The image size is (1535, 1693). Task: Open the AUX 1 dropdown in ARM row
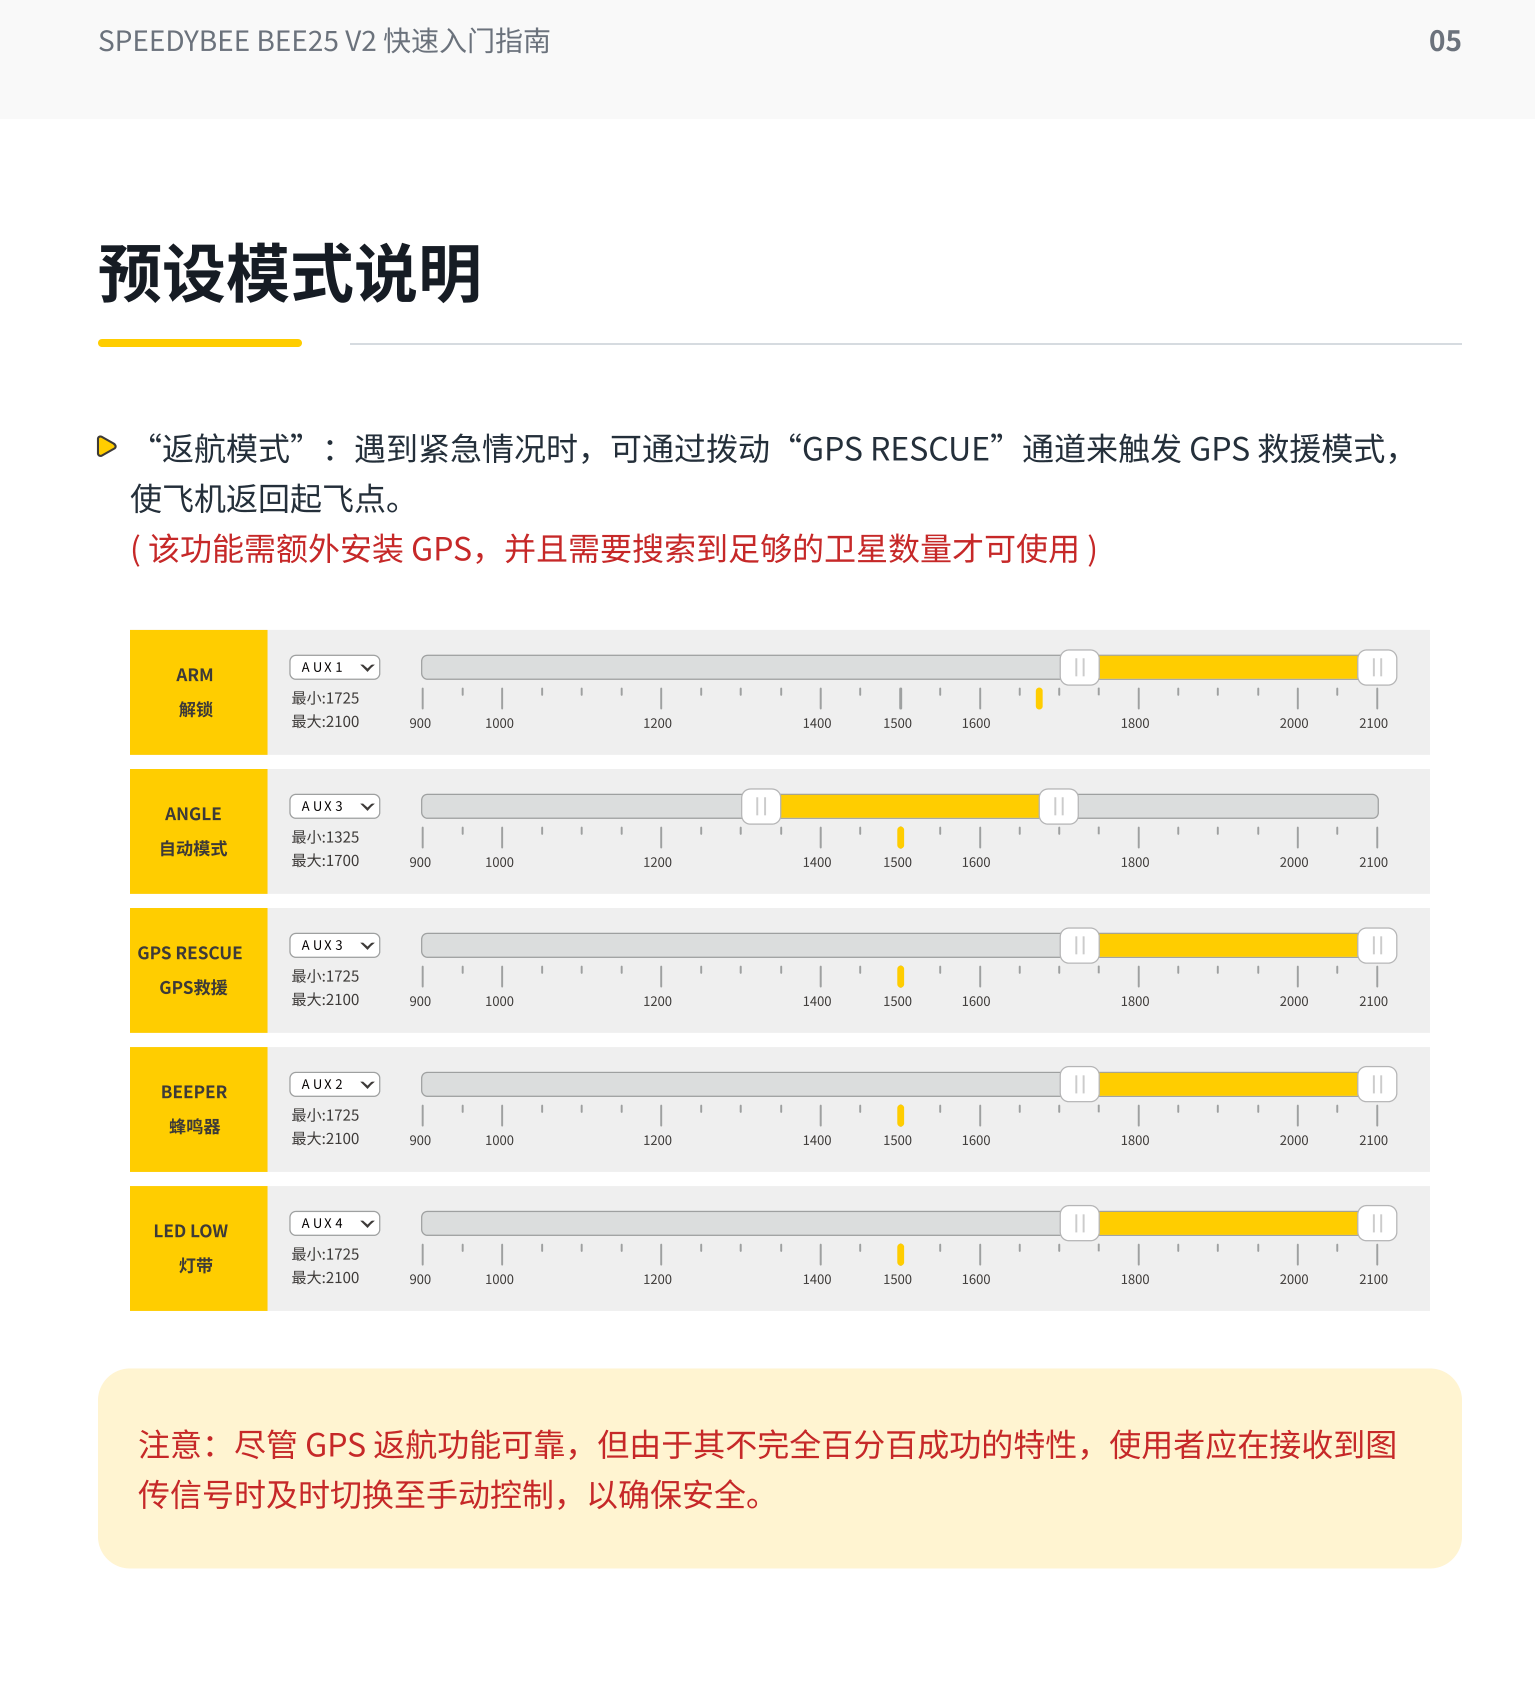pos(335,667)
